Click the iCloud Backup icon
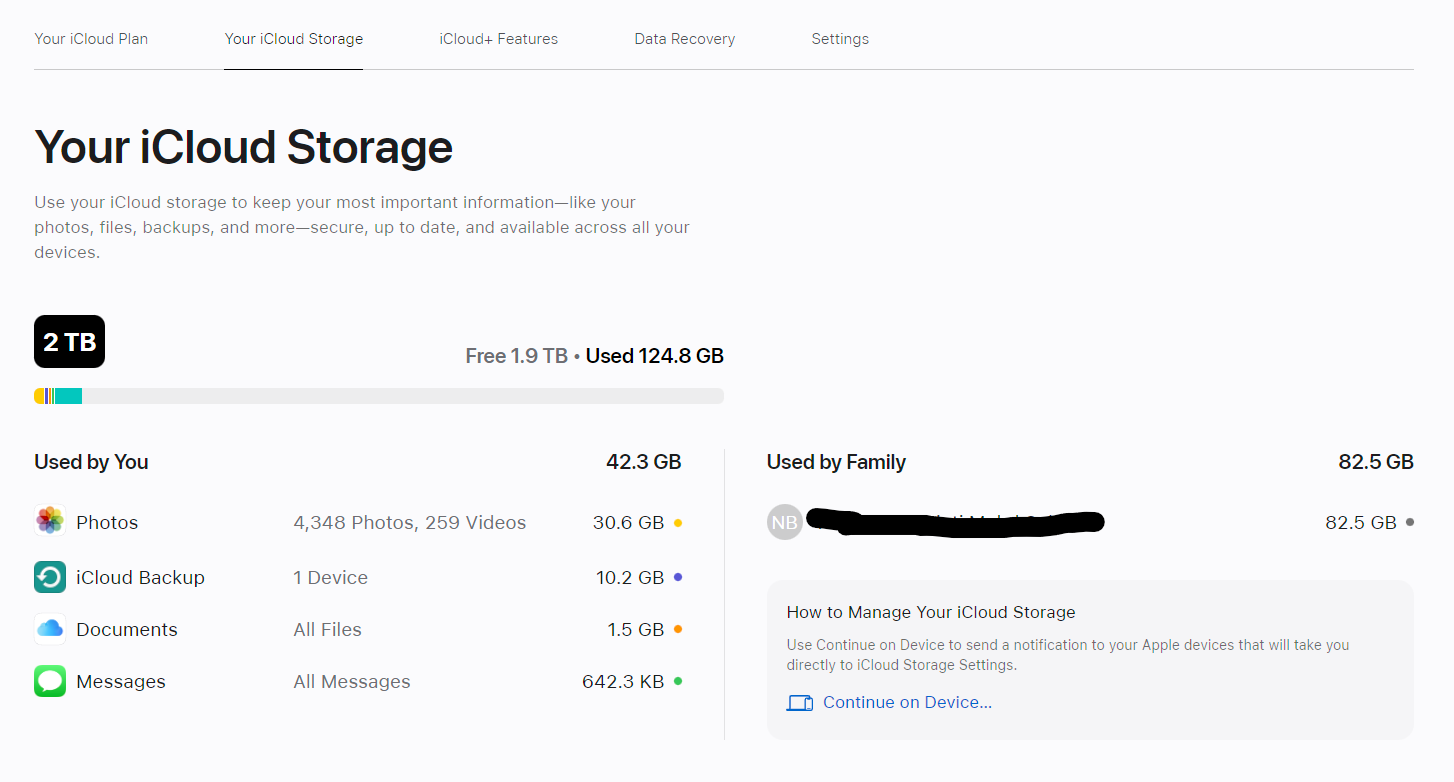1454x782 pixels. pyautogui.click(x=50, y=577)
